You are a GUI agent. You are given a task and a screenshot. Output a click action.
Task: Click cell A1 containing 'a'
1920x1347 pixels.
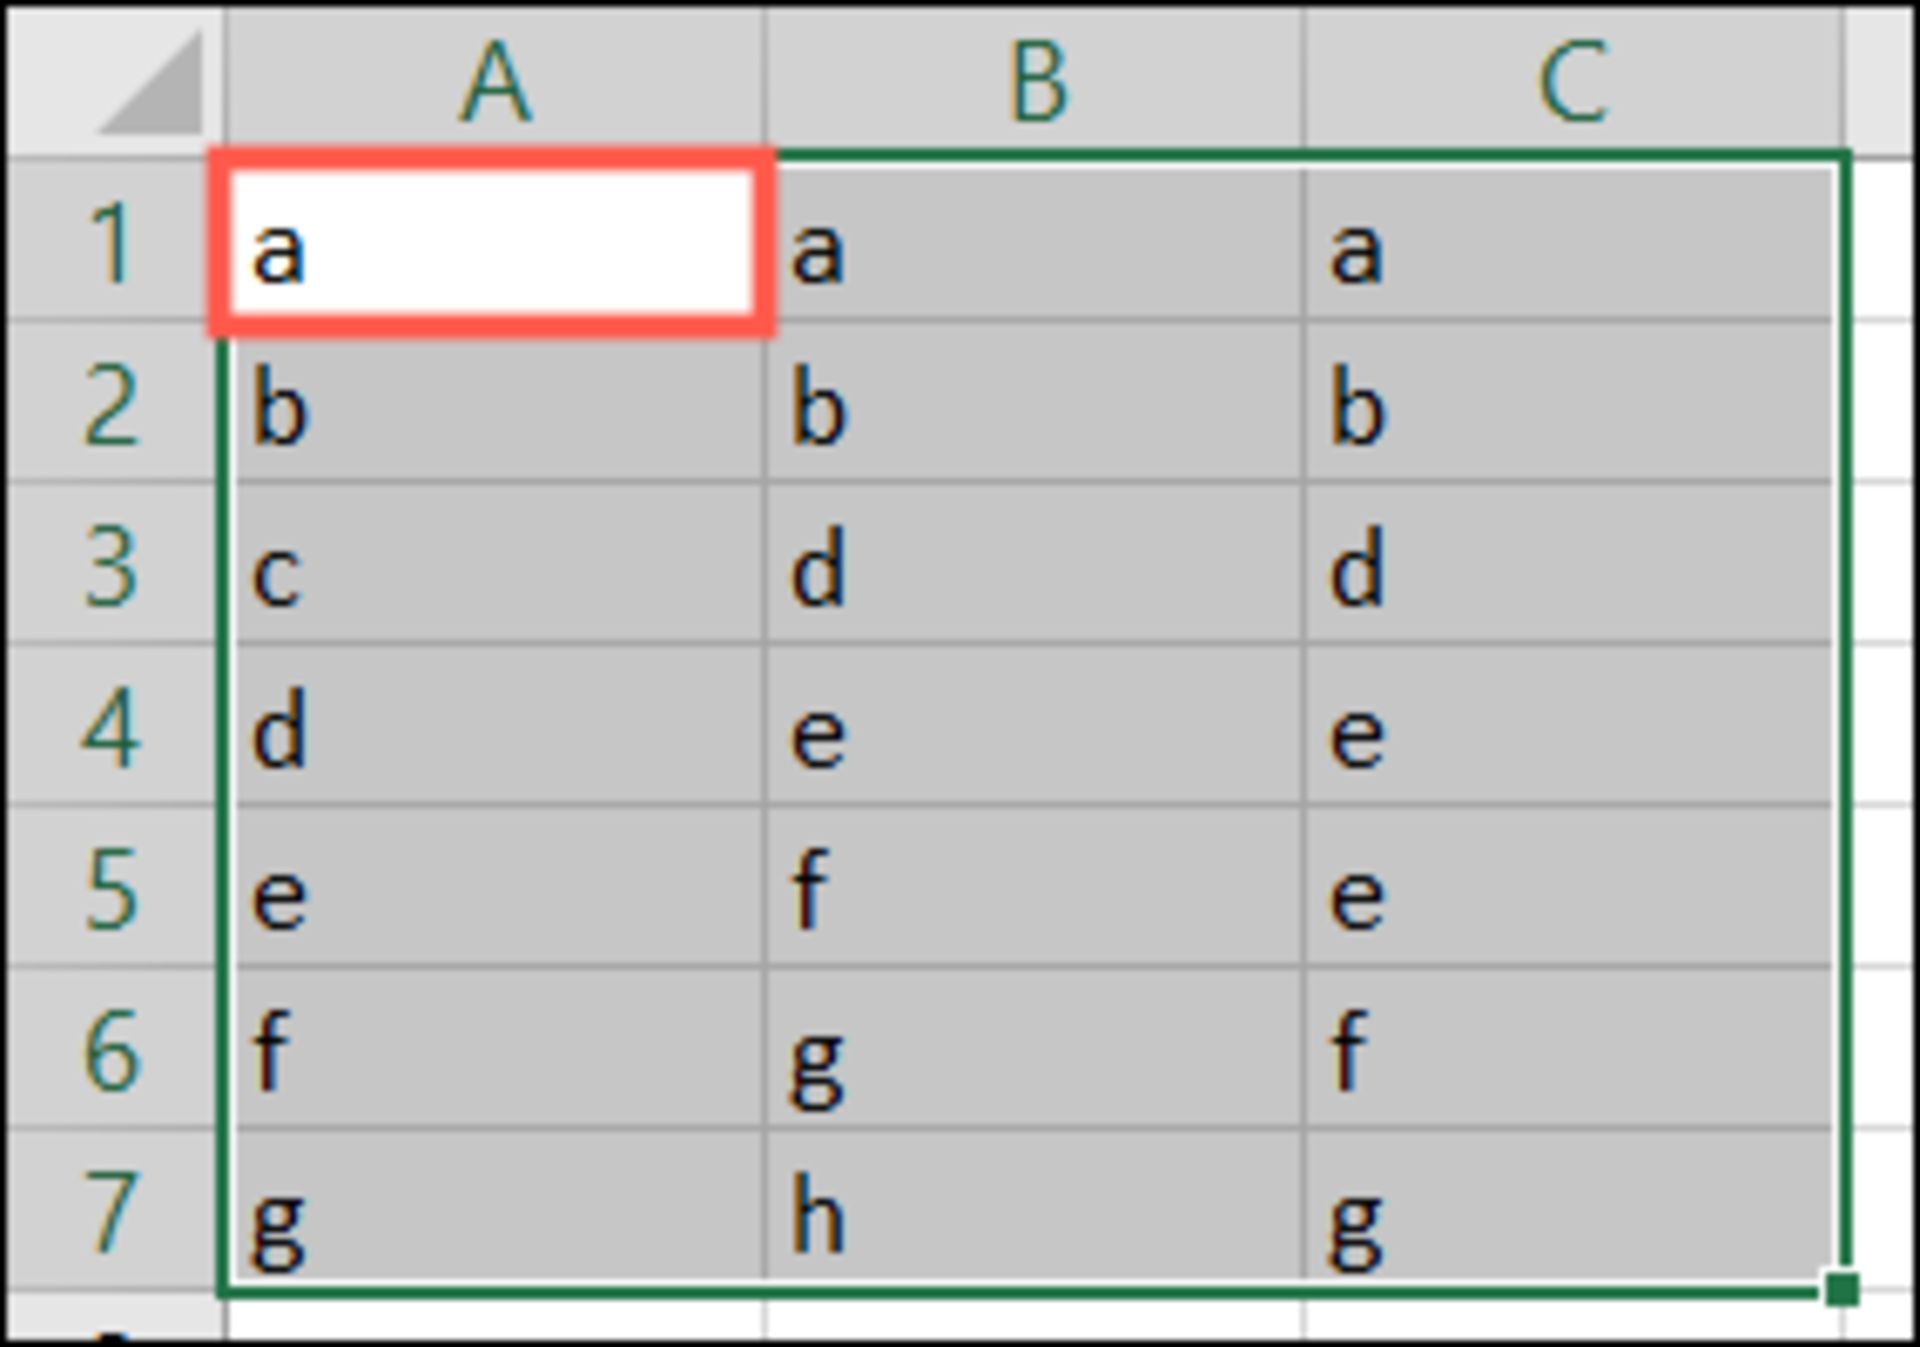492,242
